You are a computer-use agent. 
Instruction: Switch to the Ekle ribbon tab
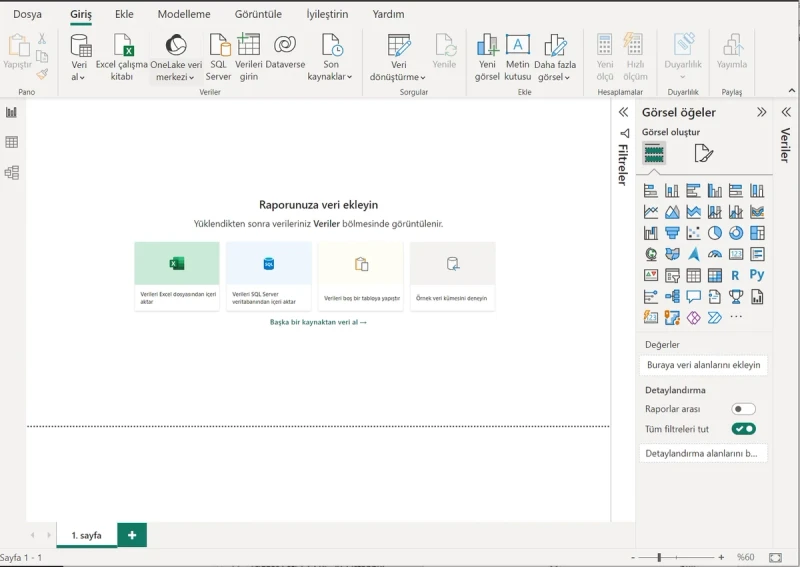click(x=124, y=14)
